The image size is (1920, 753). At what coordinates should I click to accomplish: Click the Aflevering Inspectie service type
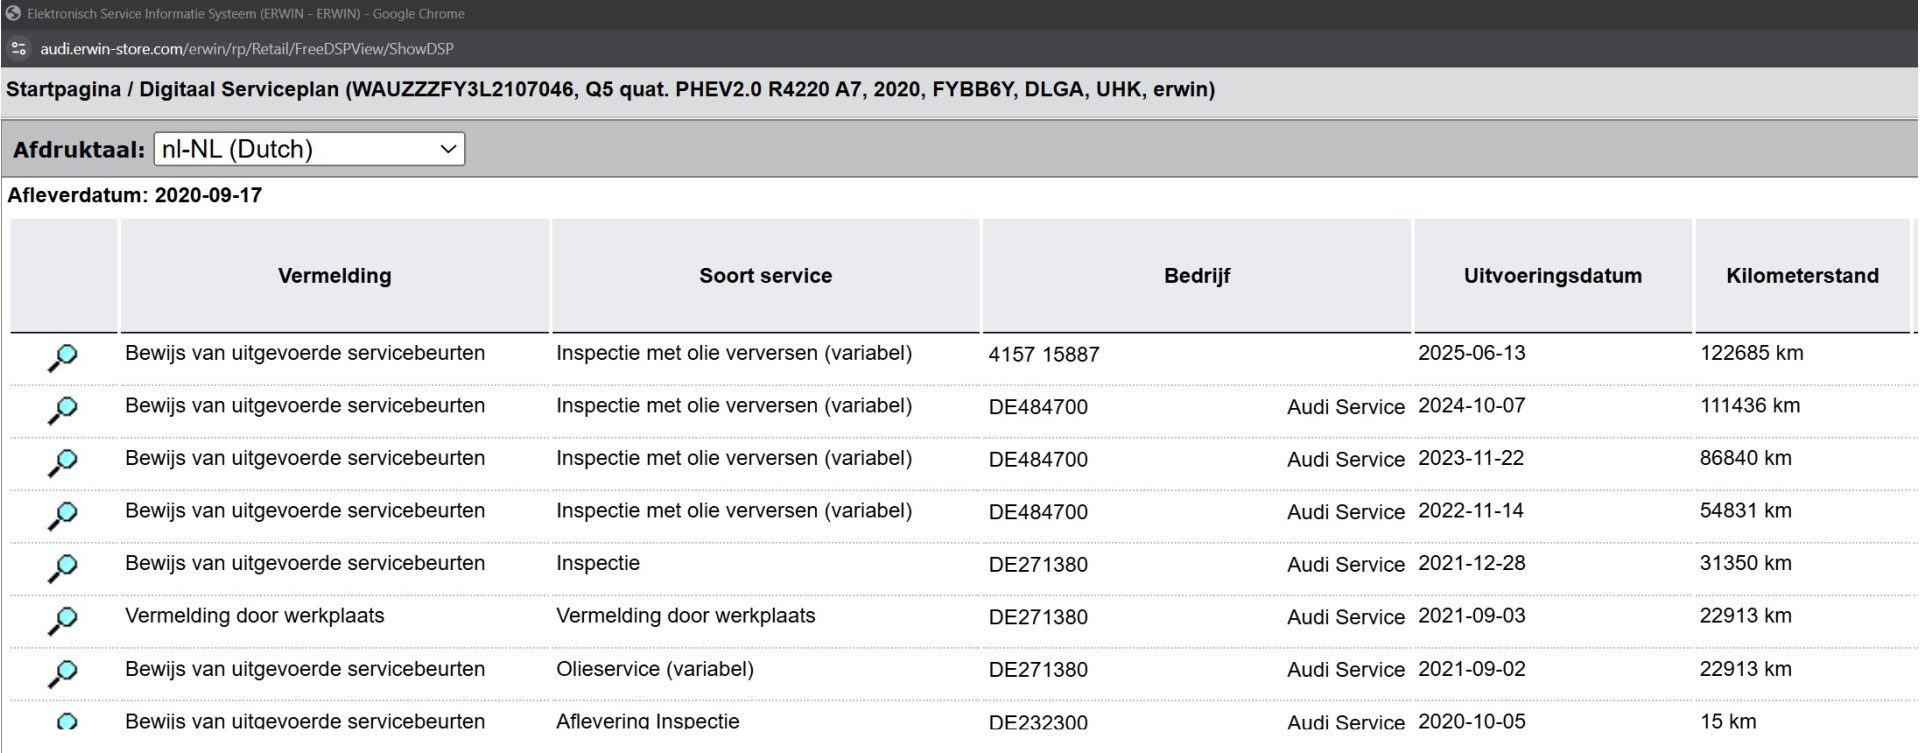[648, 721]
